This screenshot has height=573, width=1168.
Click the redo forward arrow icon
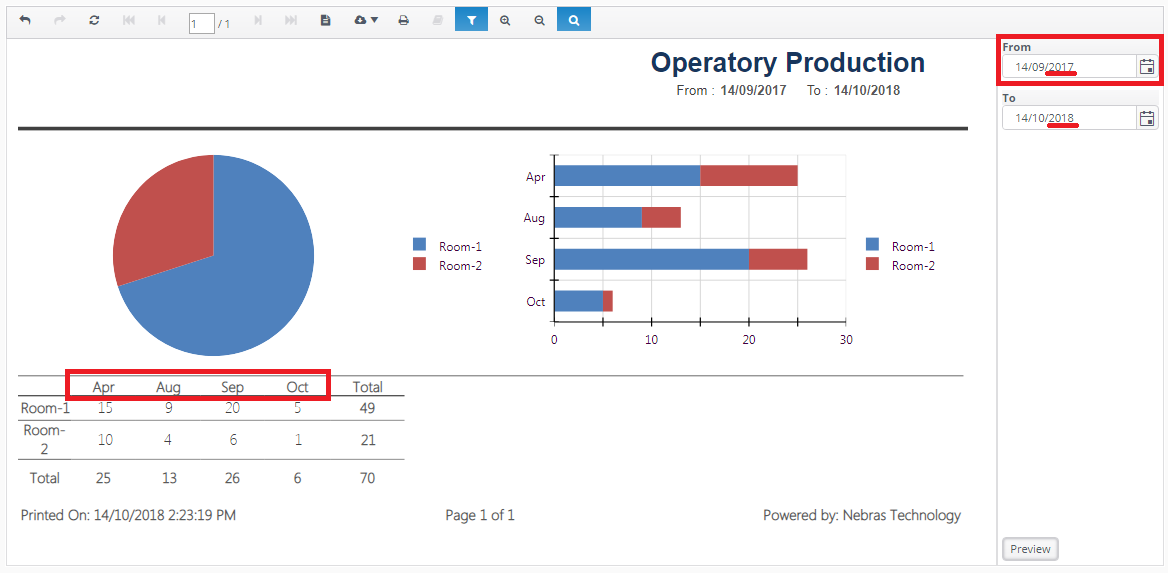pyautogui.click(x=60, y=20)
